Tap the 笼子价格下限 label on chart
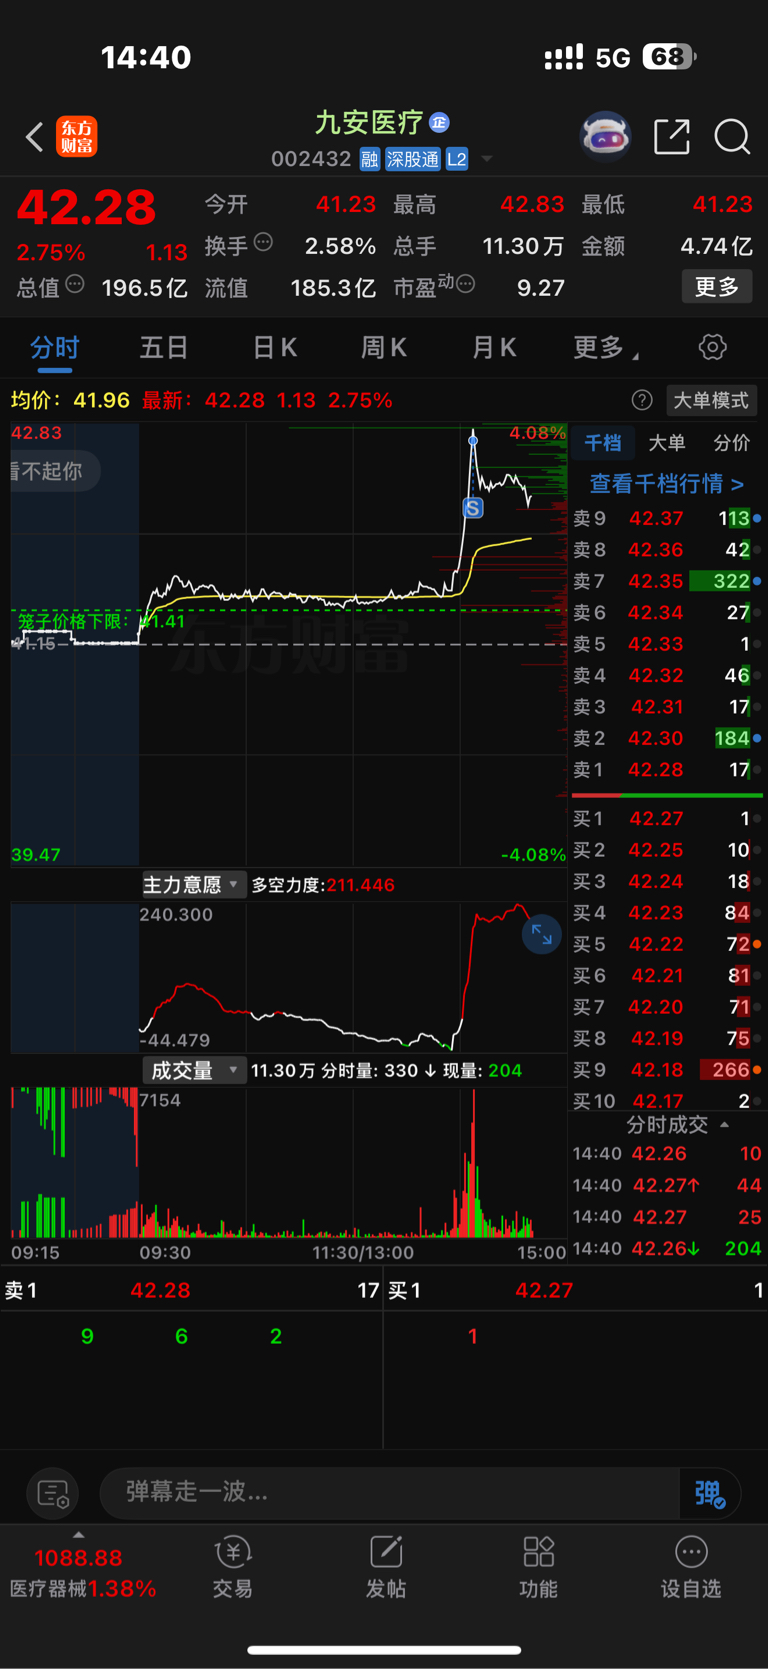Viewport: 768px width, 1669px height. pyautogui.click(x=101, y=621)
